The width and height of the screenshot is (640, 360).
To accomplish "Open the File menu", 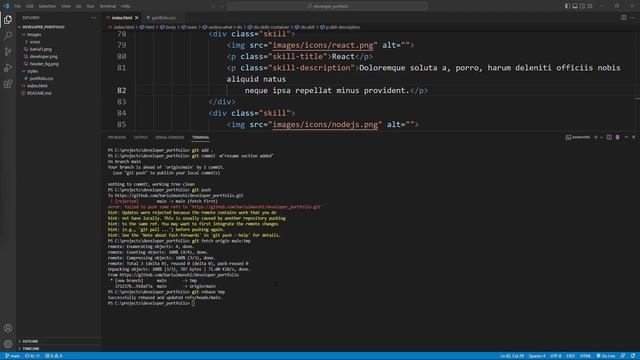I will [17, 6].
